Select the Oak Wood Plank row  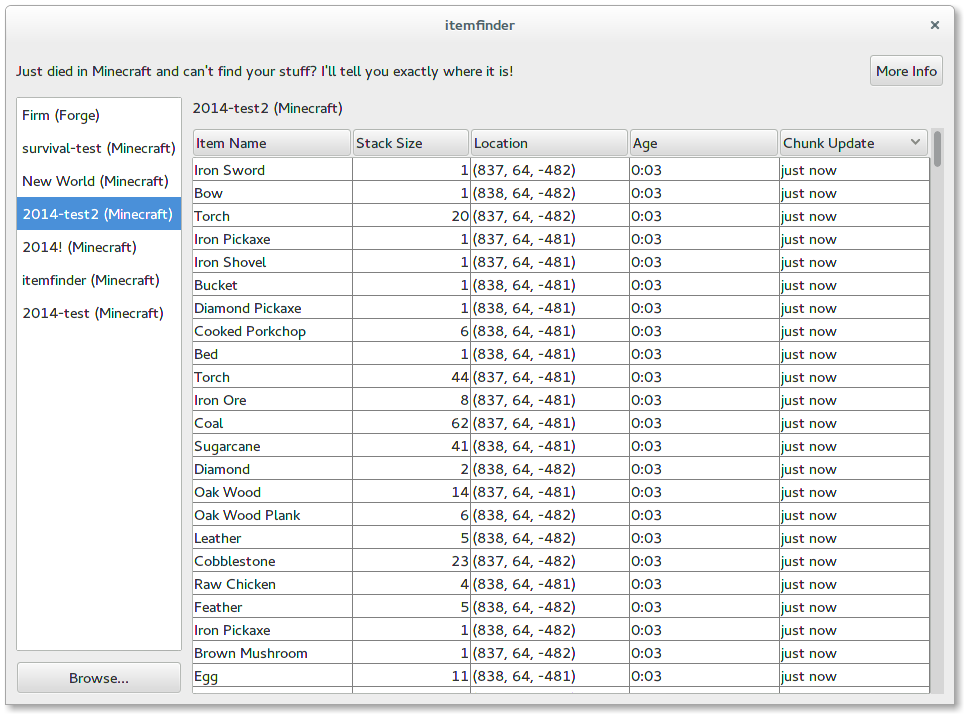pyautogui.click(x=561, y=515)
